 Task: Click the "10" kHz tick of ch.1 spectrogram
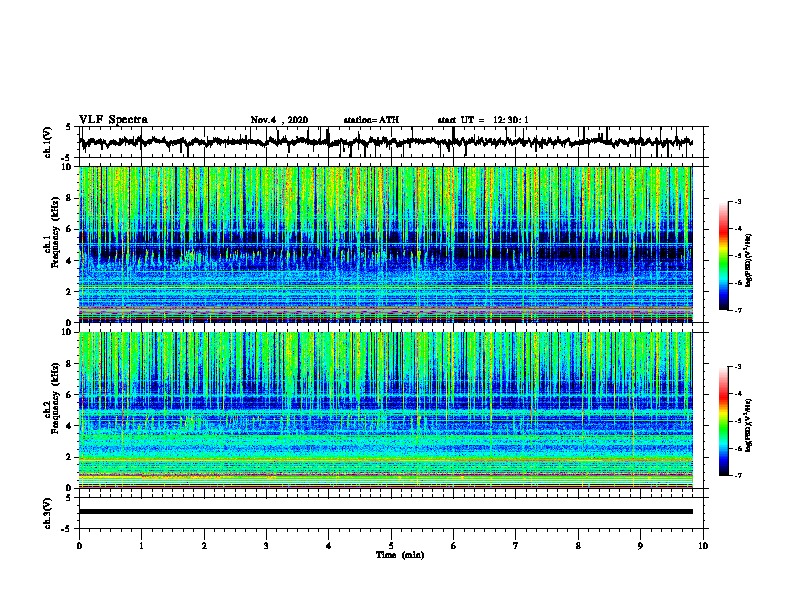click(67, 167)
